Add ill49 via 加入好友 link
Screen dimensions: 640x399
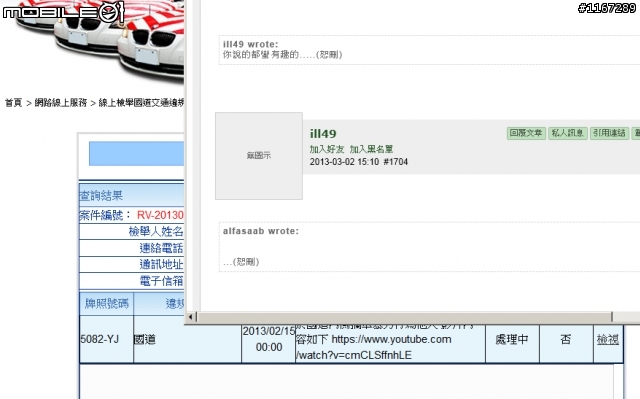pos(327,149)
